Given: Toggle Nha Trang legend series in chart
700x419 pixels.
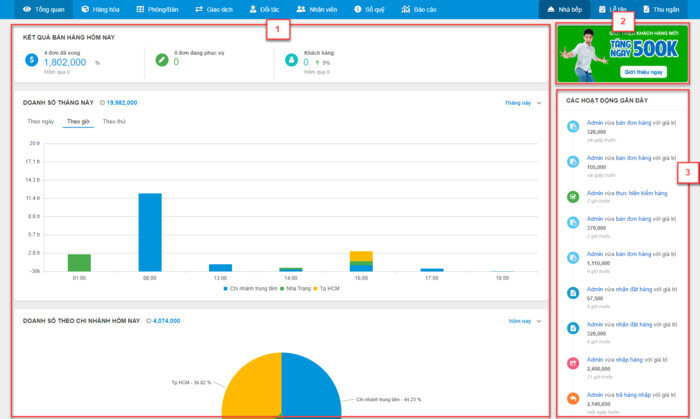Looking at the screenshot, I should (x=295, y=288).
